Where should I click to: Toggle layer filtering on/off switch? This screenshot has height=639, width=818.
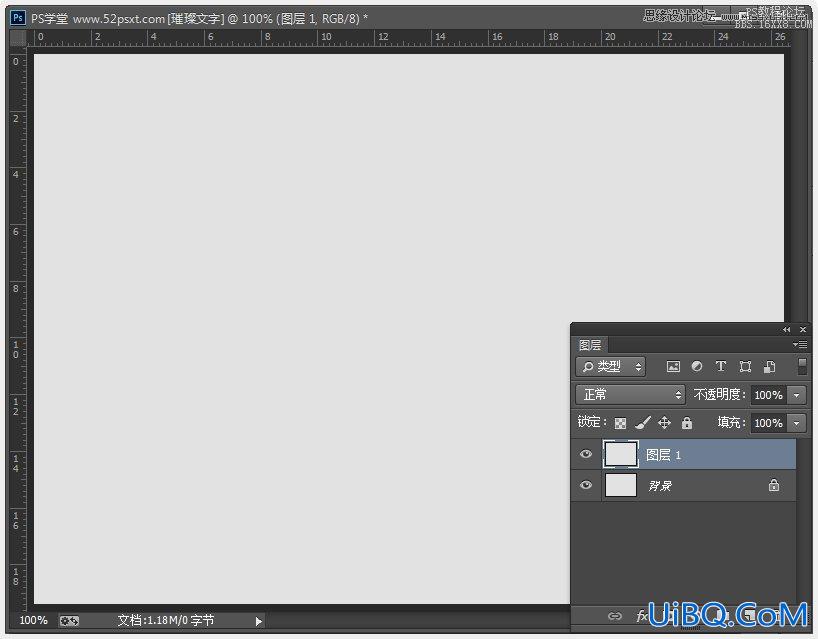pyautogui.click(x=802, y=366)
